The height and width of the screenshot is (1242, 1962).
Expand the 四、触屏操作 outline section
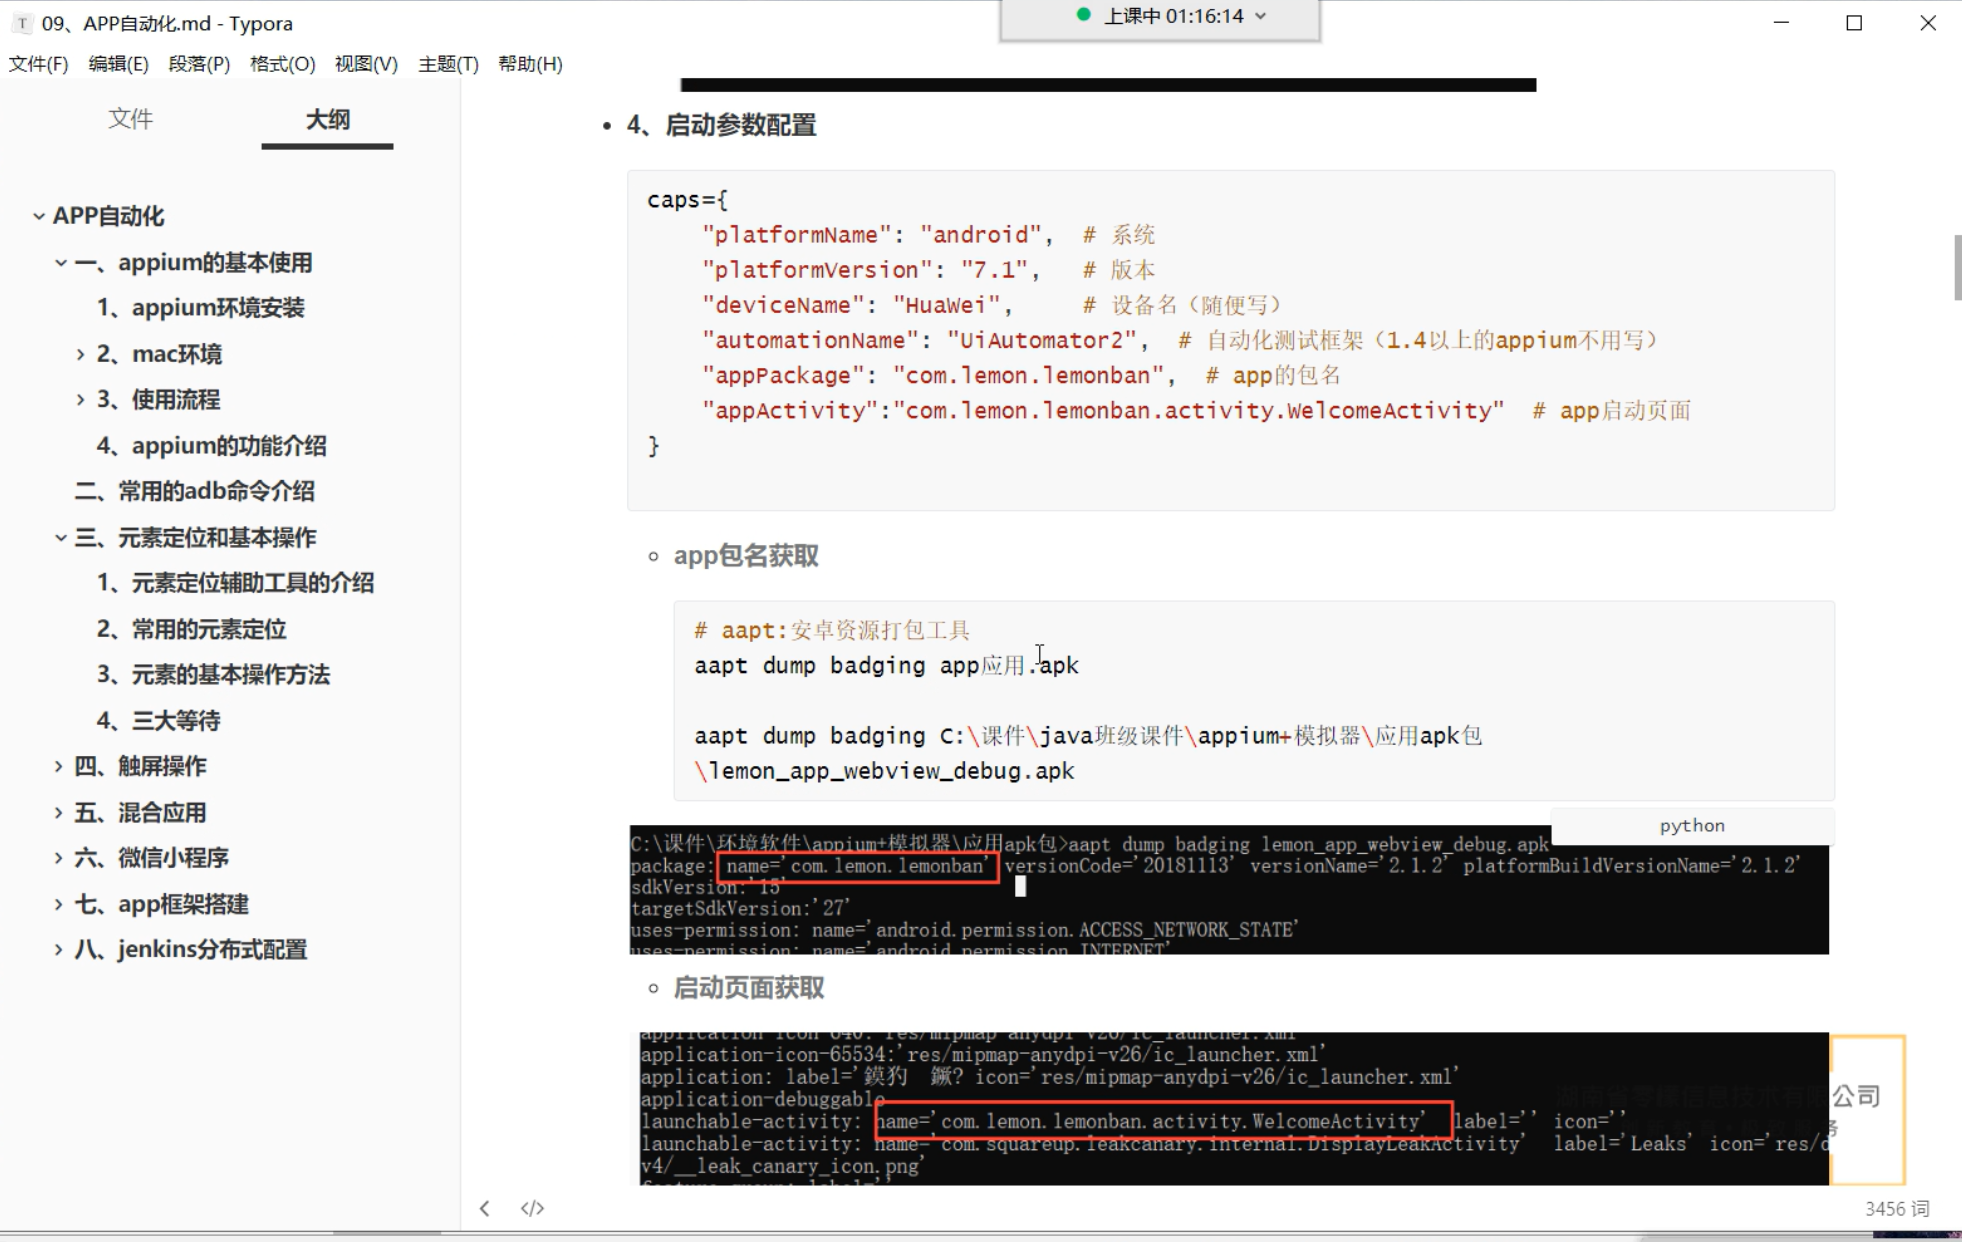click(x=58, y=766)
